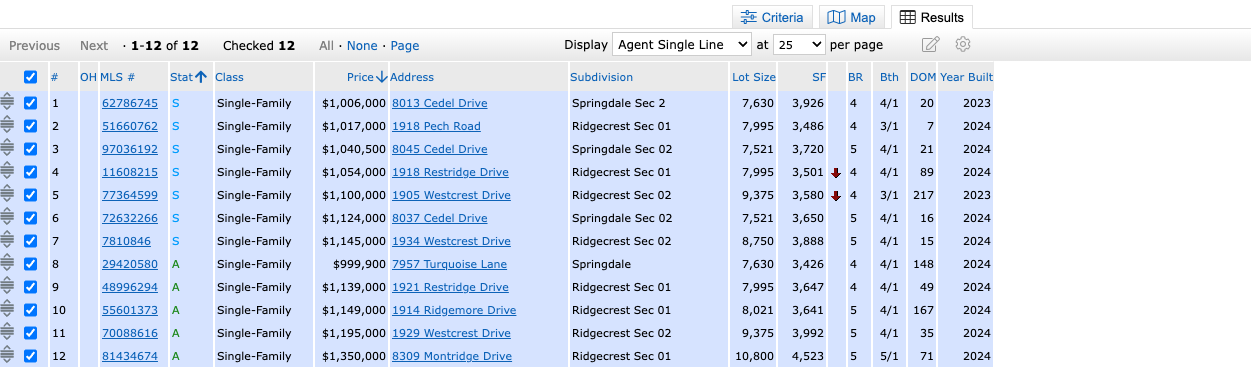
Task: Click the edit display pencil icon
Action: (x=931, y=45)
